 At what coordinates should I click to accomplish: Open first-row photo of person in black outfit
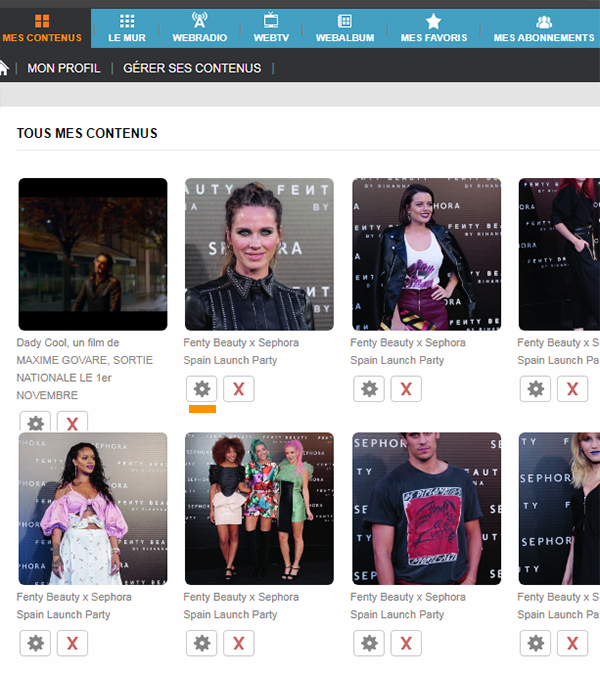pos(559,254)
